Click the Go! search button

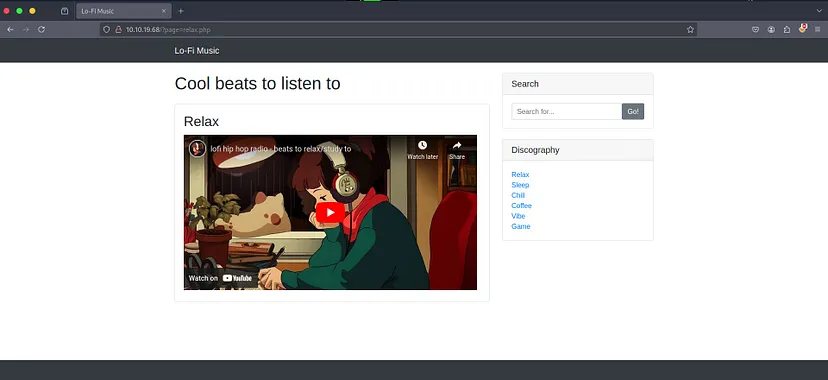633,111
